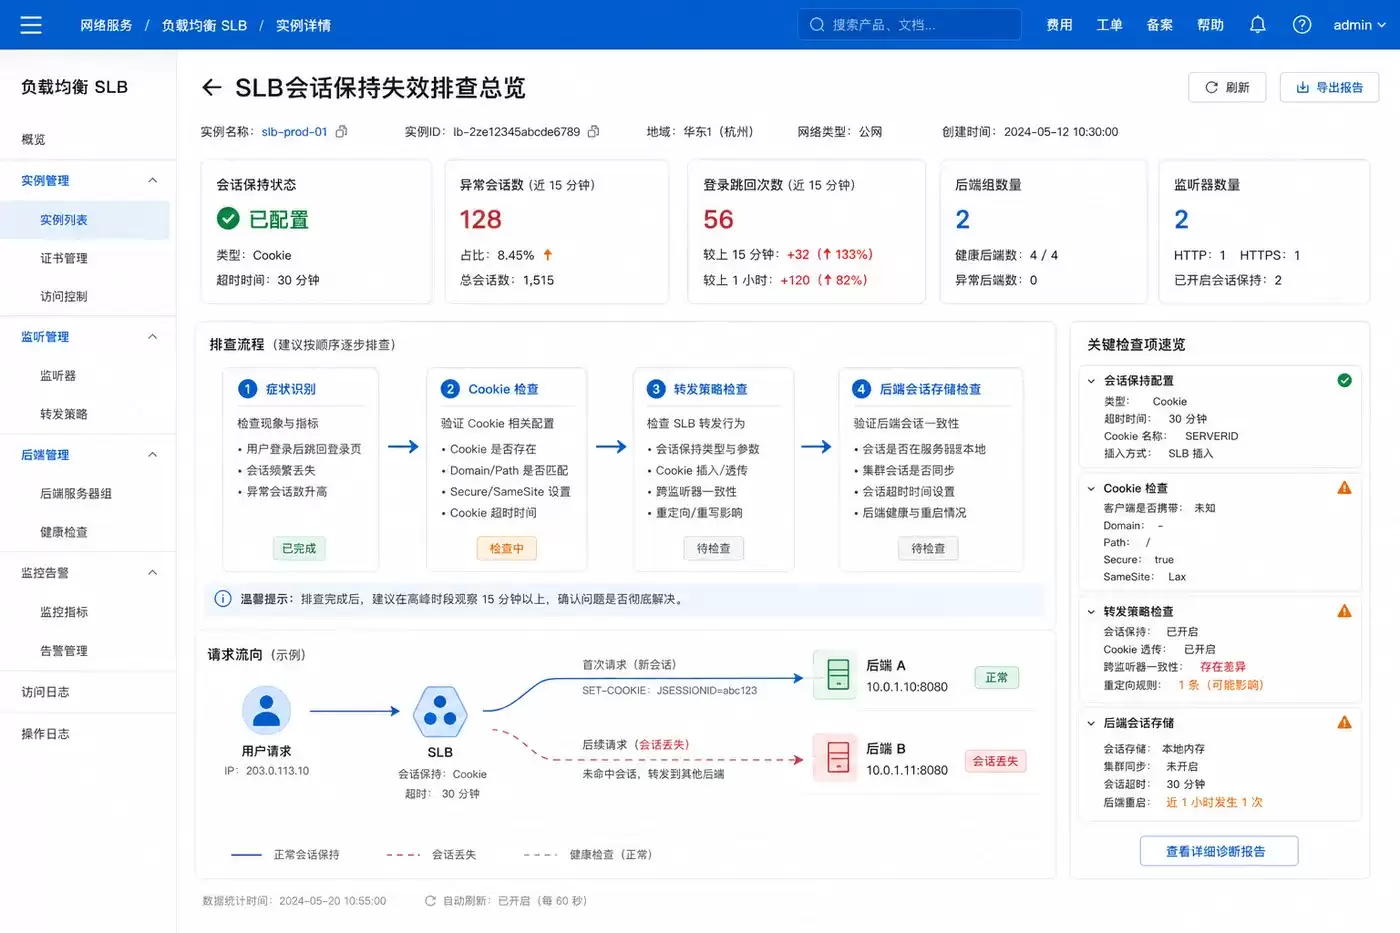The width and height of the screenshot is (1400, 933).
Task: Open 工单 in the top bar
Action: 1109,25
